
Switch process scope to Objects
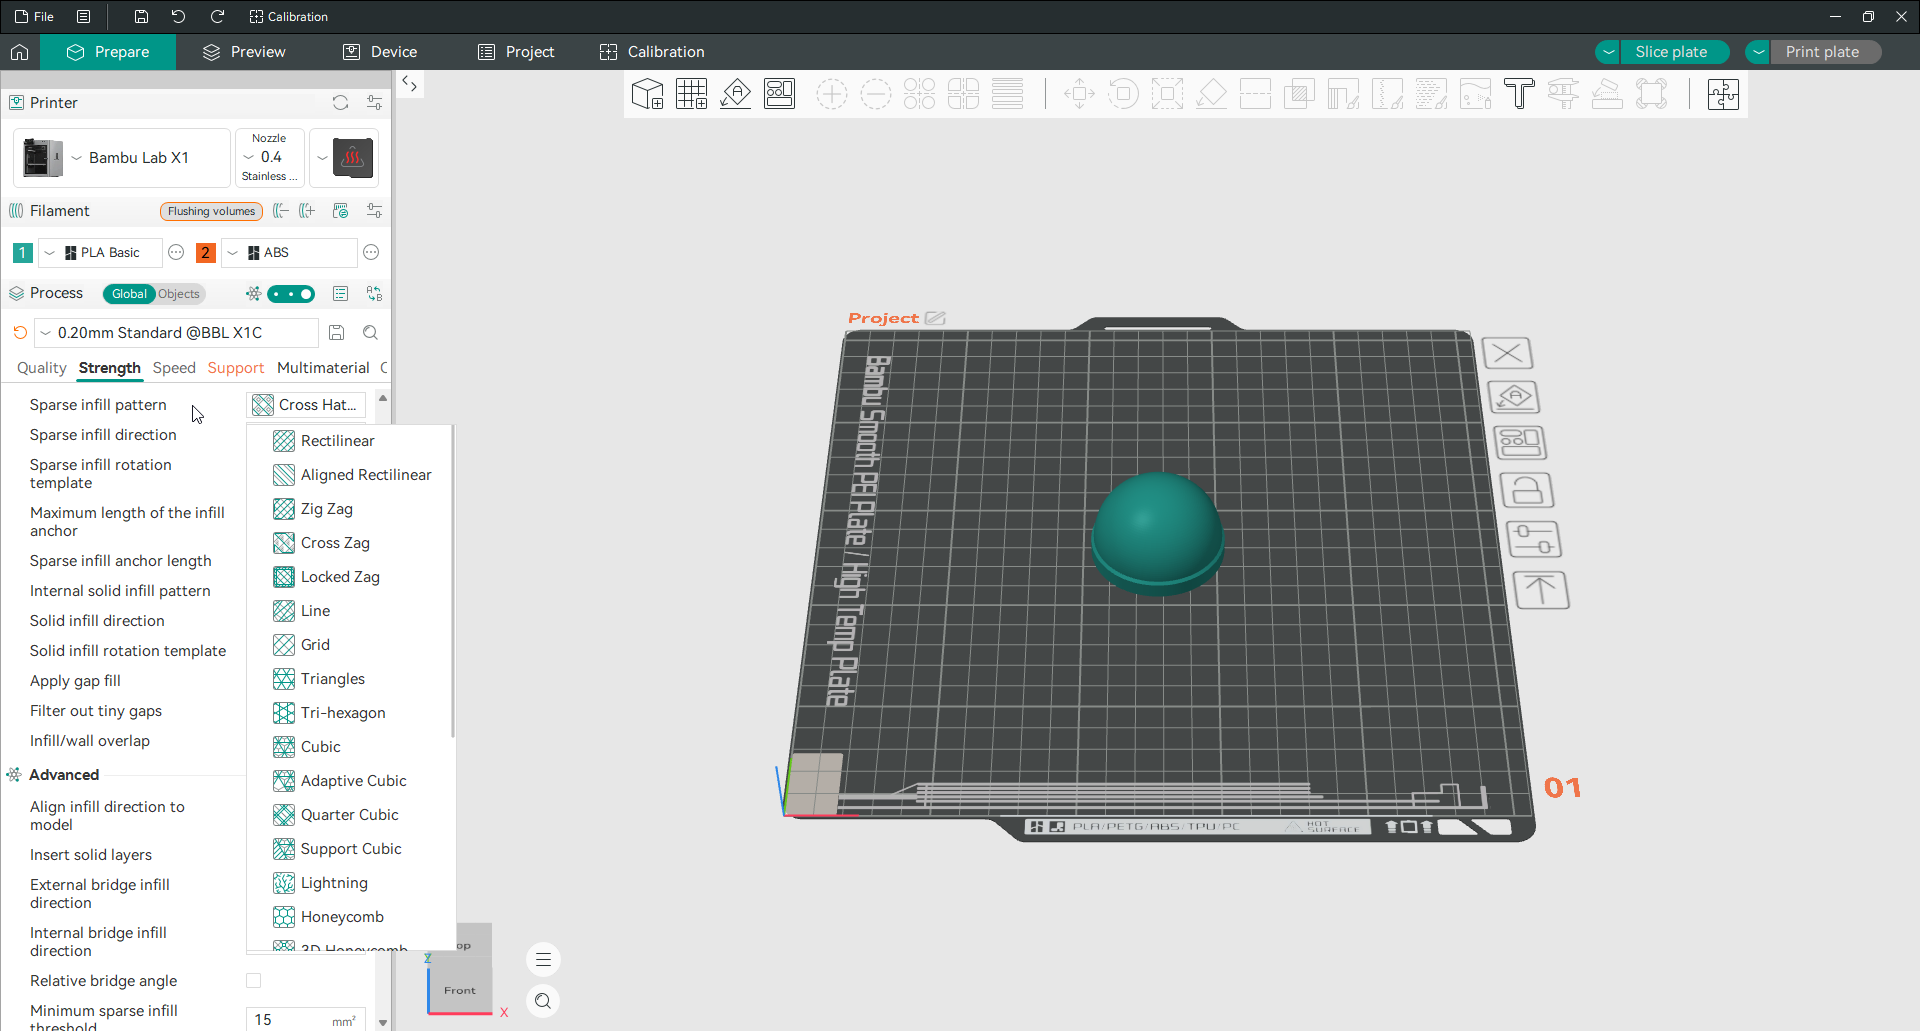[x=179, y=294]
